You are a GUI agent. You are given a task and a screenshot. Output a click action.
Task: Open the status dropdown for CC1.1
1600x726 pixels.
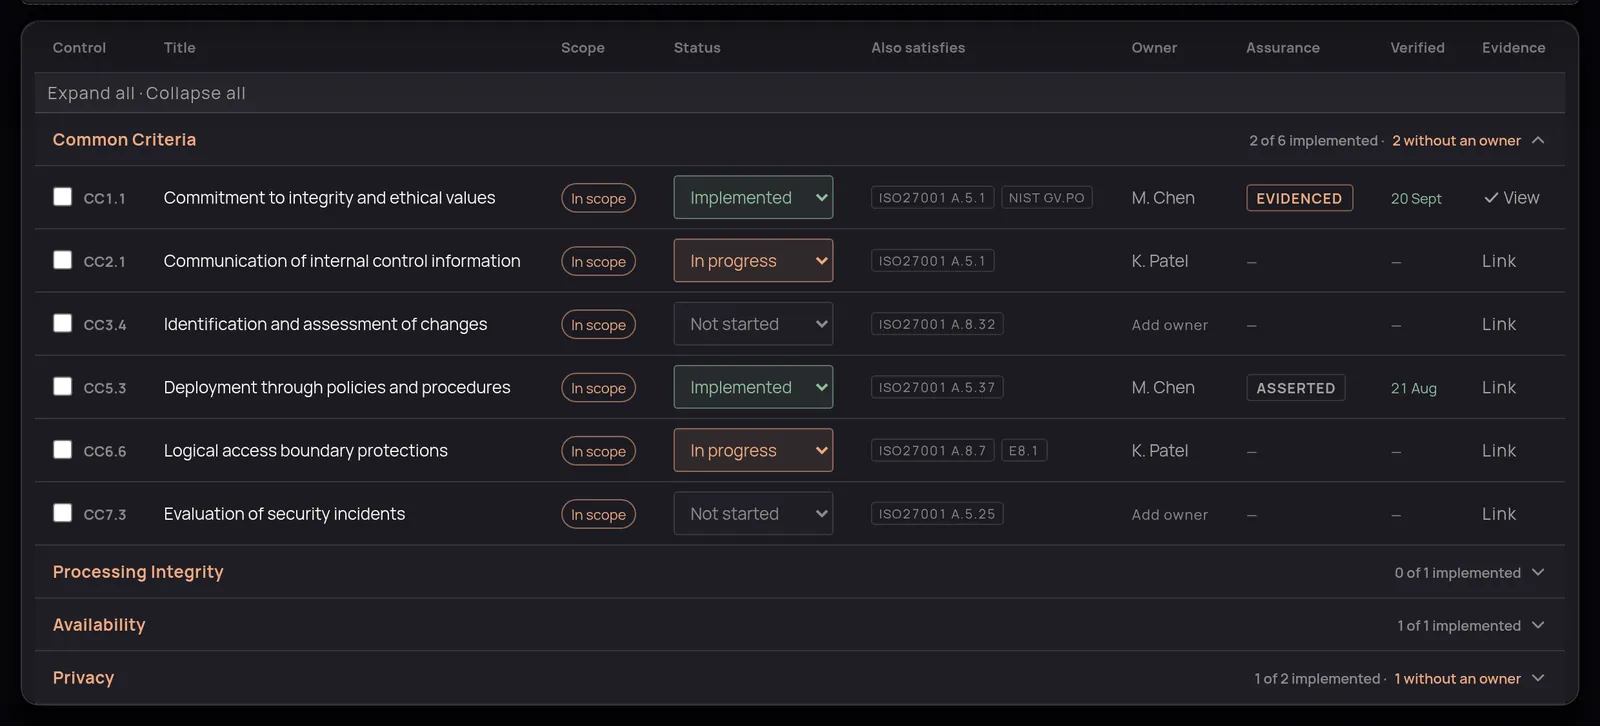point(753,197)
